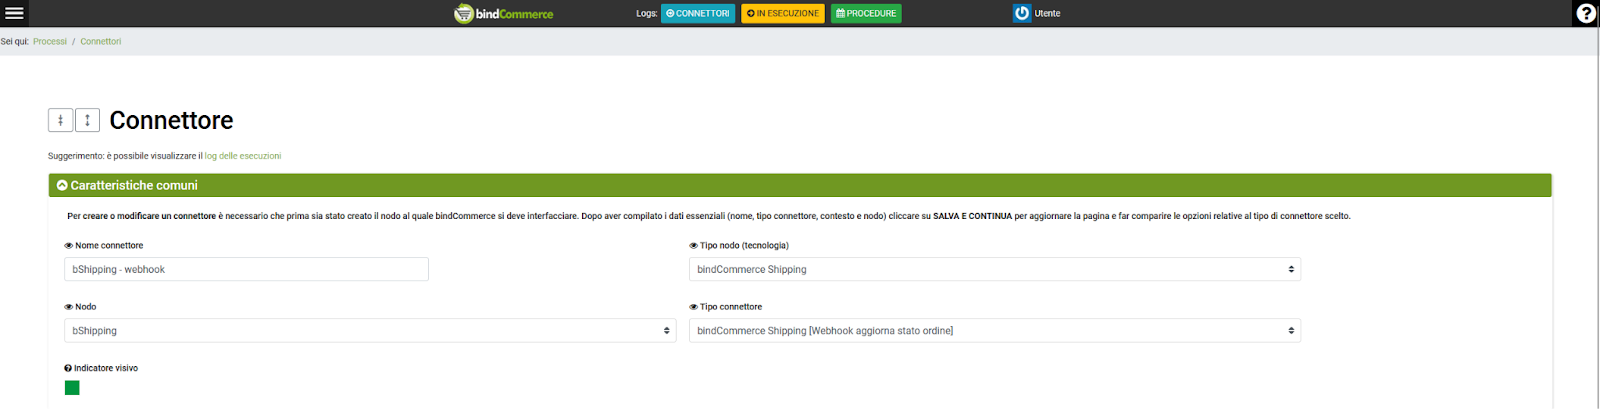Click the Utente power icon
Screen dimensions: 1600x409
point(1021,13)
